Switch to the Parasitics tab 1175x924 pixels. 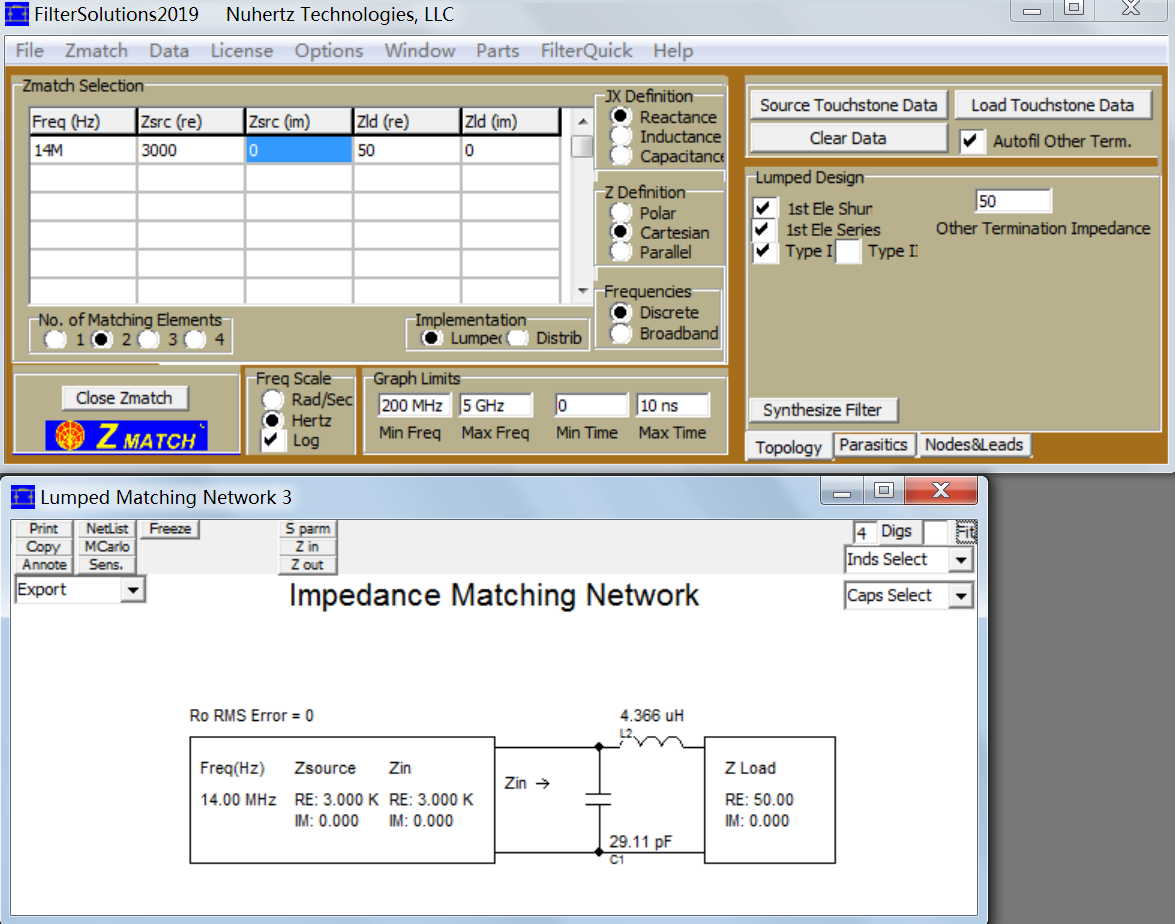[x=873, y=445]
